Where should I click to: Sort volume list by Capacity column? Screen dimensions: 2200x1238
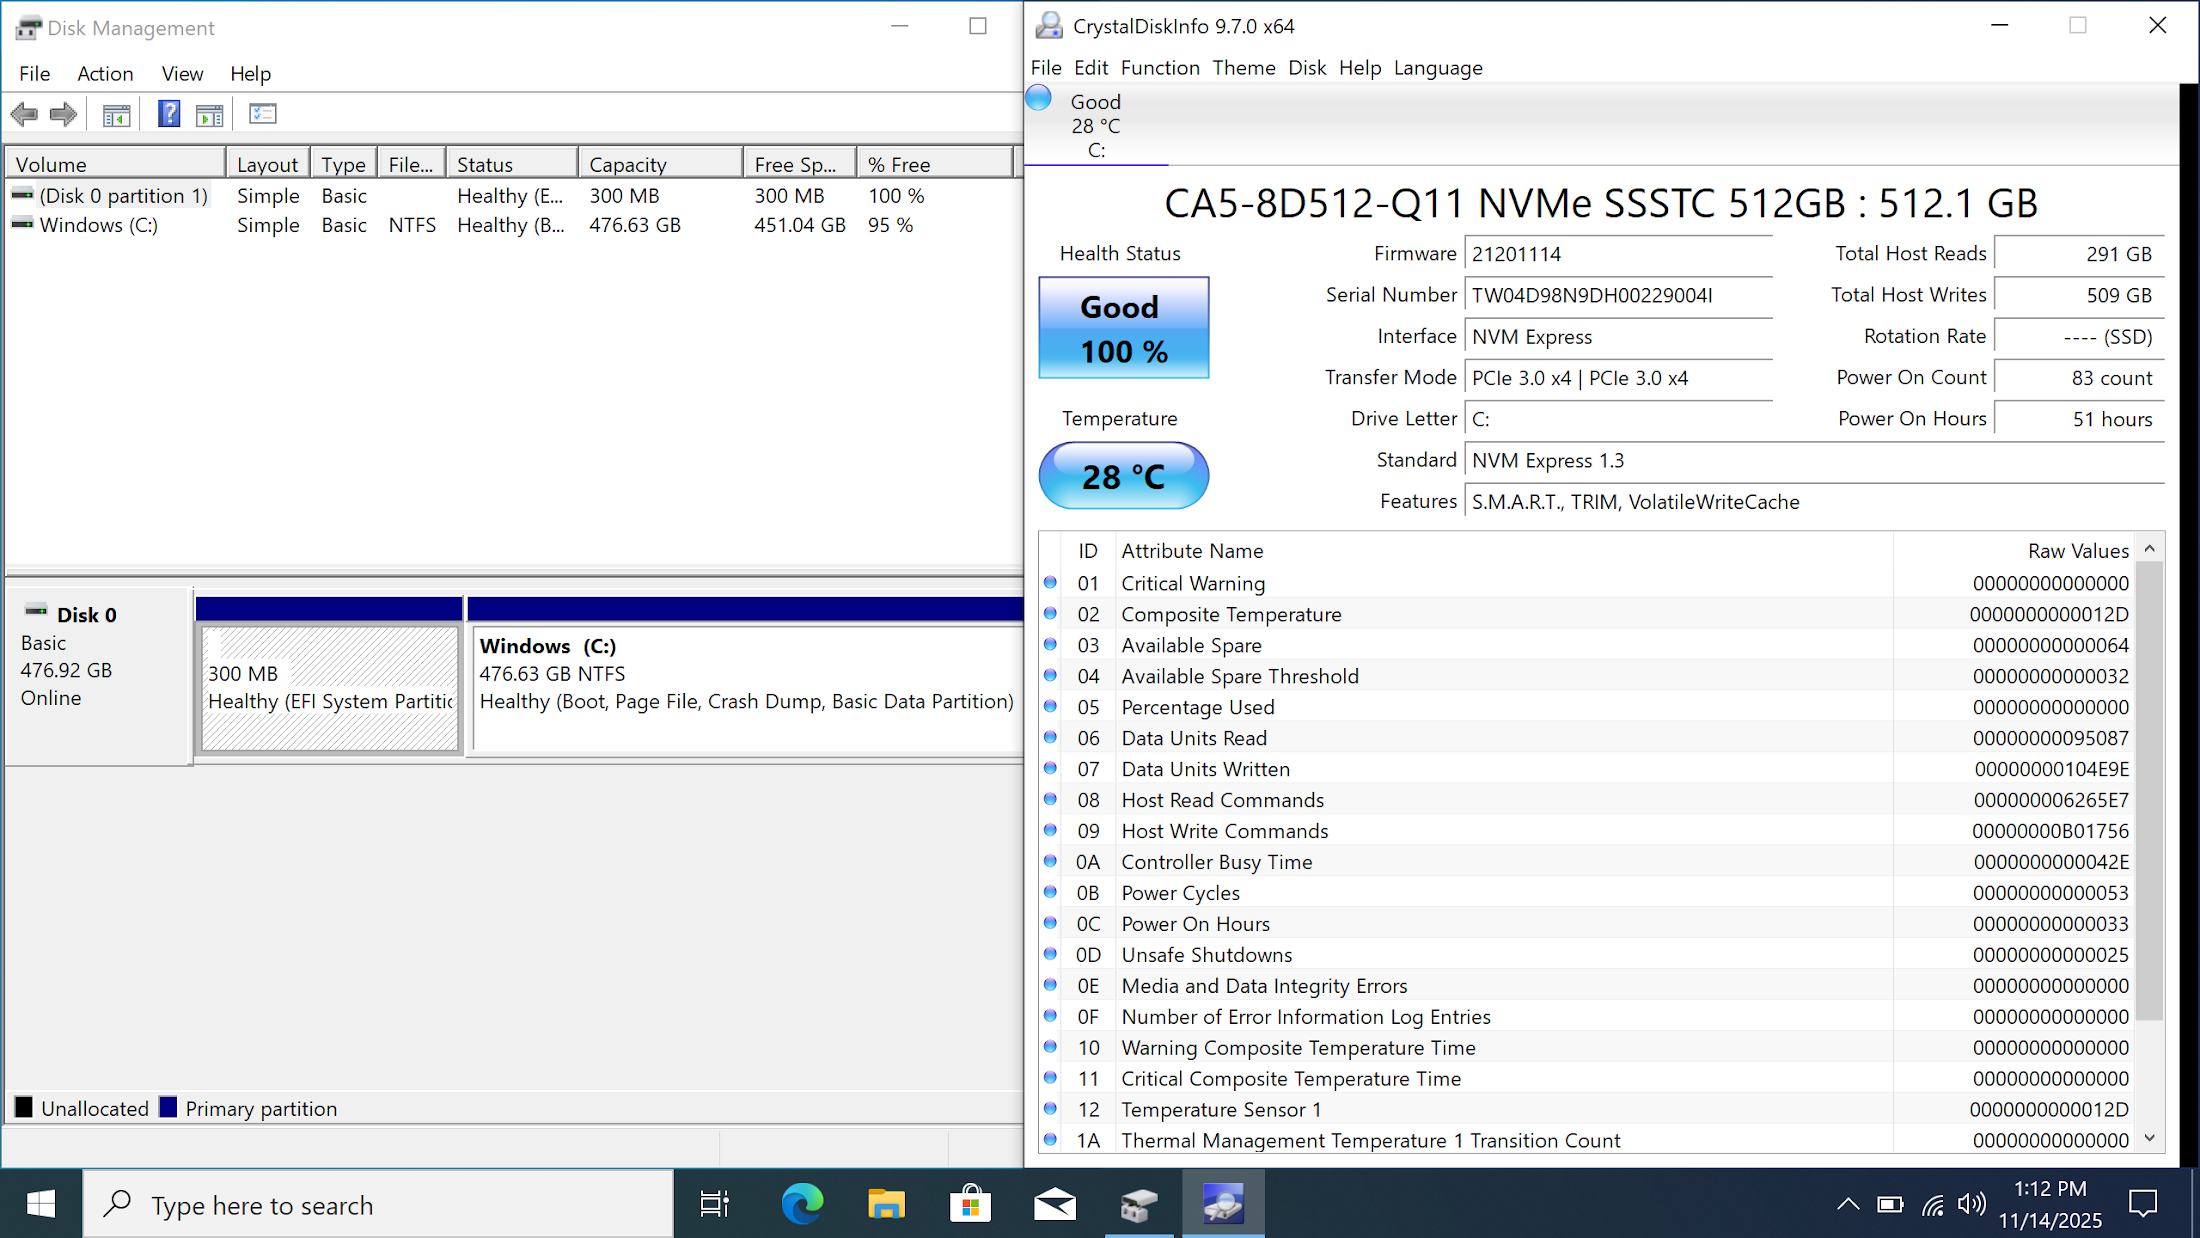(x=658, y=164)
